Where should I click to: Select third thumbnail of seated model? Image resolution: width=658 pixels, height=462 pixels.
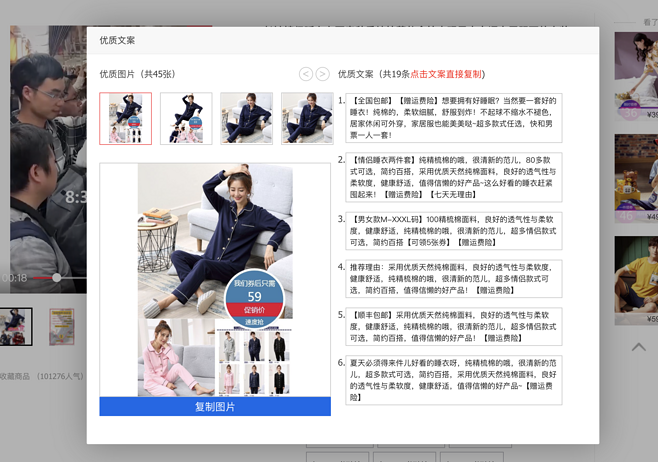click(247, 119)
